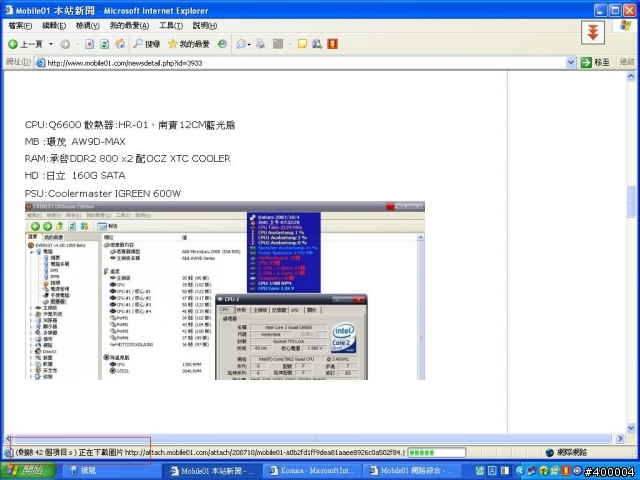Image resolution: width=640 pixels, height=480 pixels.
Task: Switch to the Komica taskbar window
Action: pos(313,471)
